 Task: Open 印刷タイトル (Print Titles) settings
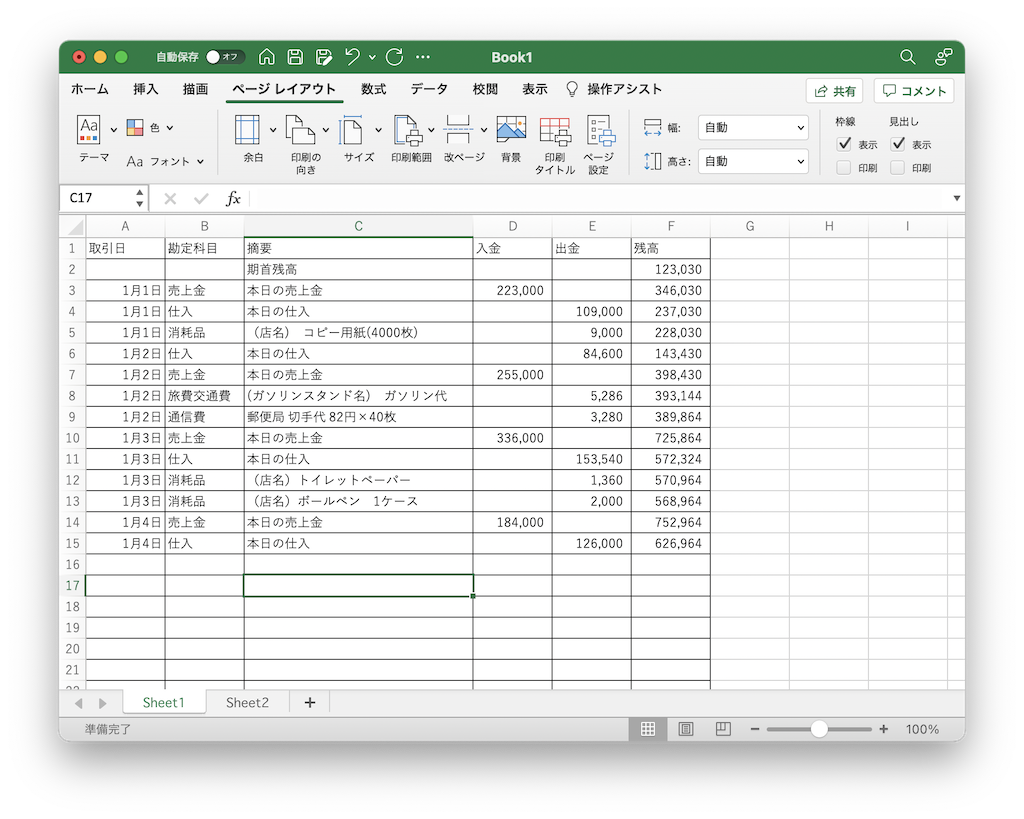coord(554,131)
